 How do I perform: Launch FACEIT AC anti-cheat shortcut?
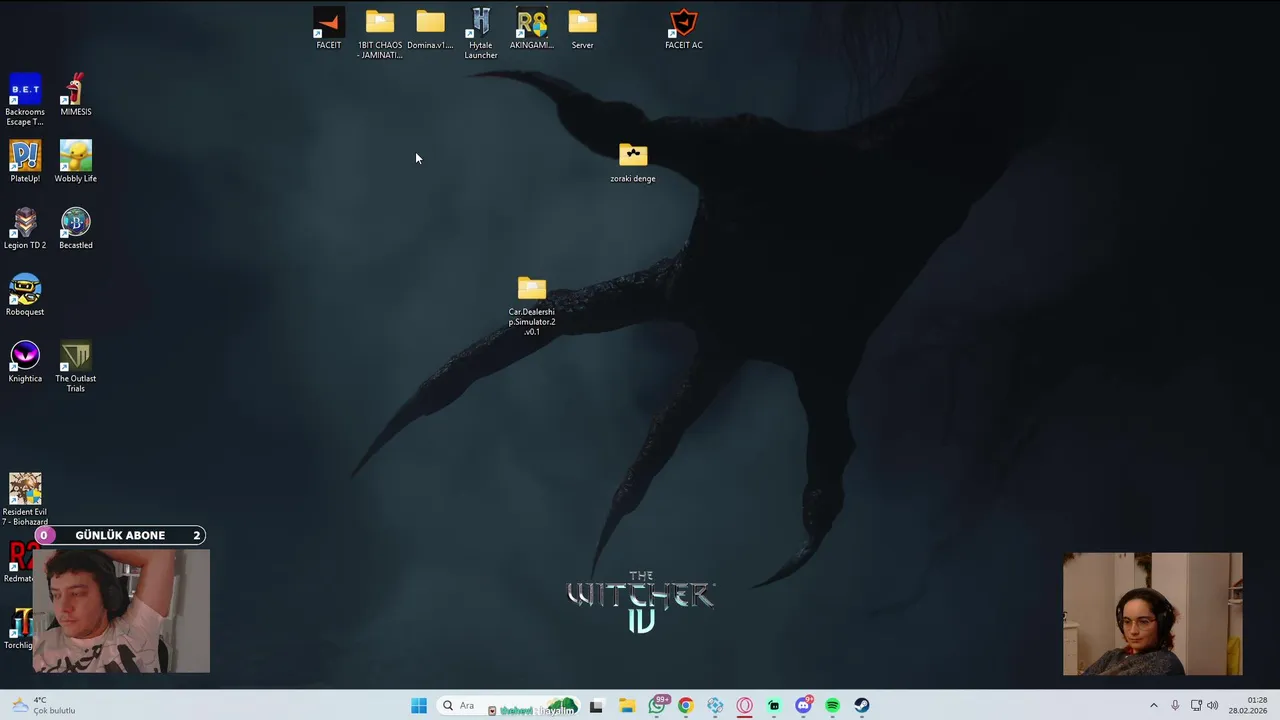click(684, 28)
